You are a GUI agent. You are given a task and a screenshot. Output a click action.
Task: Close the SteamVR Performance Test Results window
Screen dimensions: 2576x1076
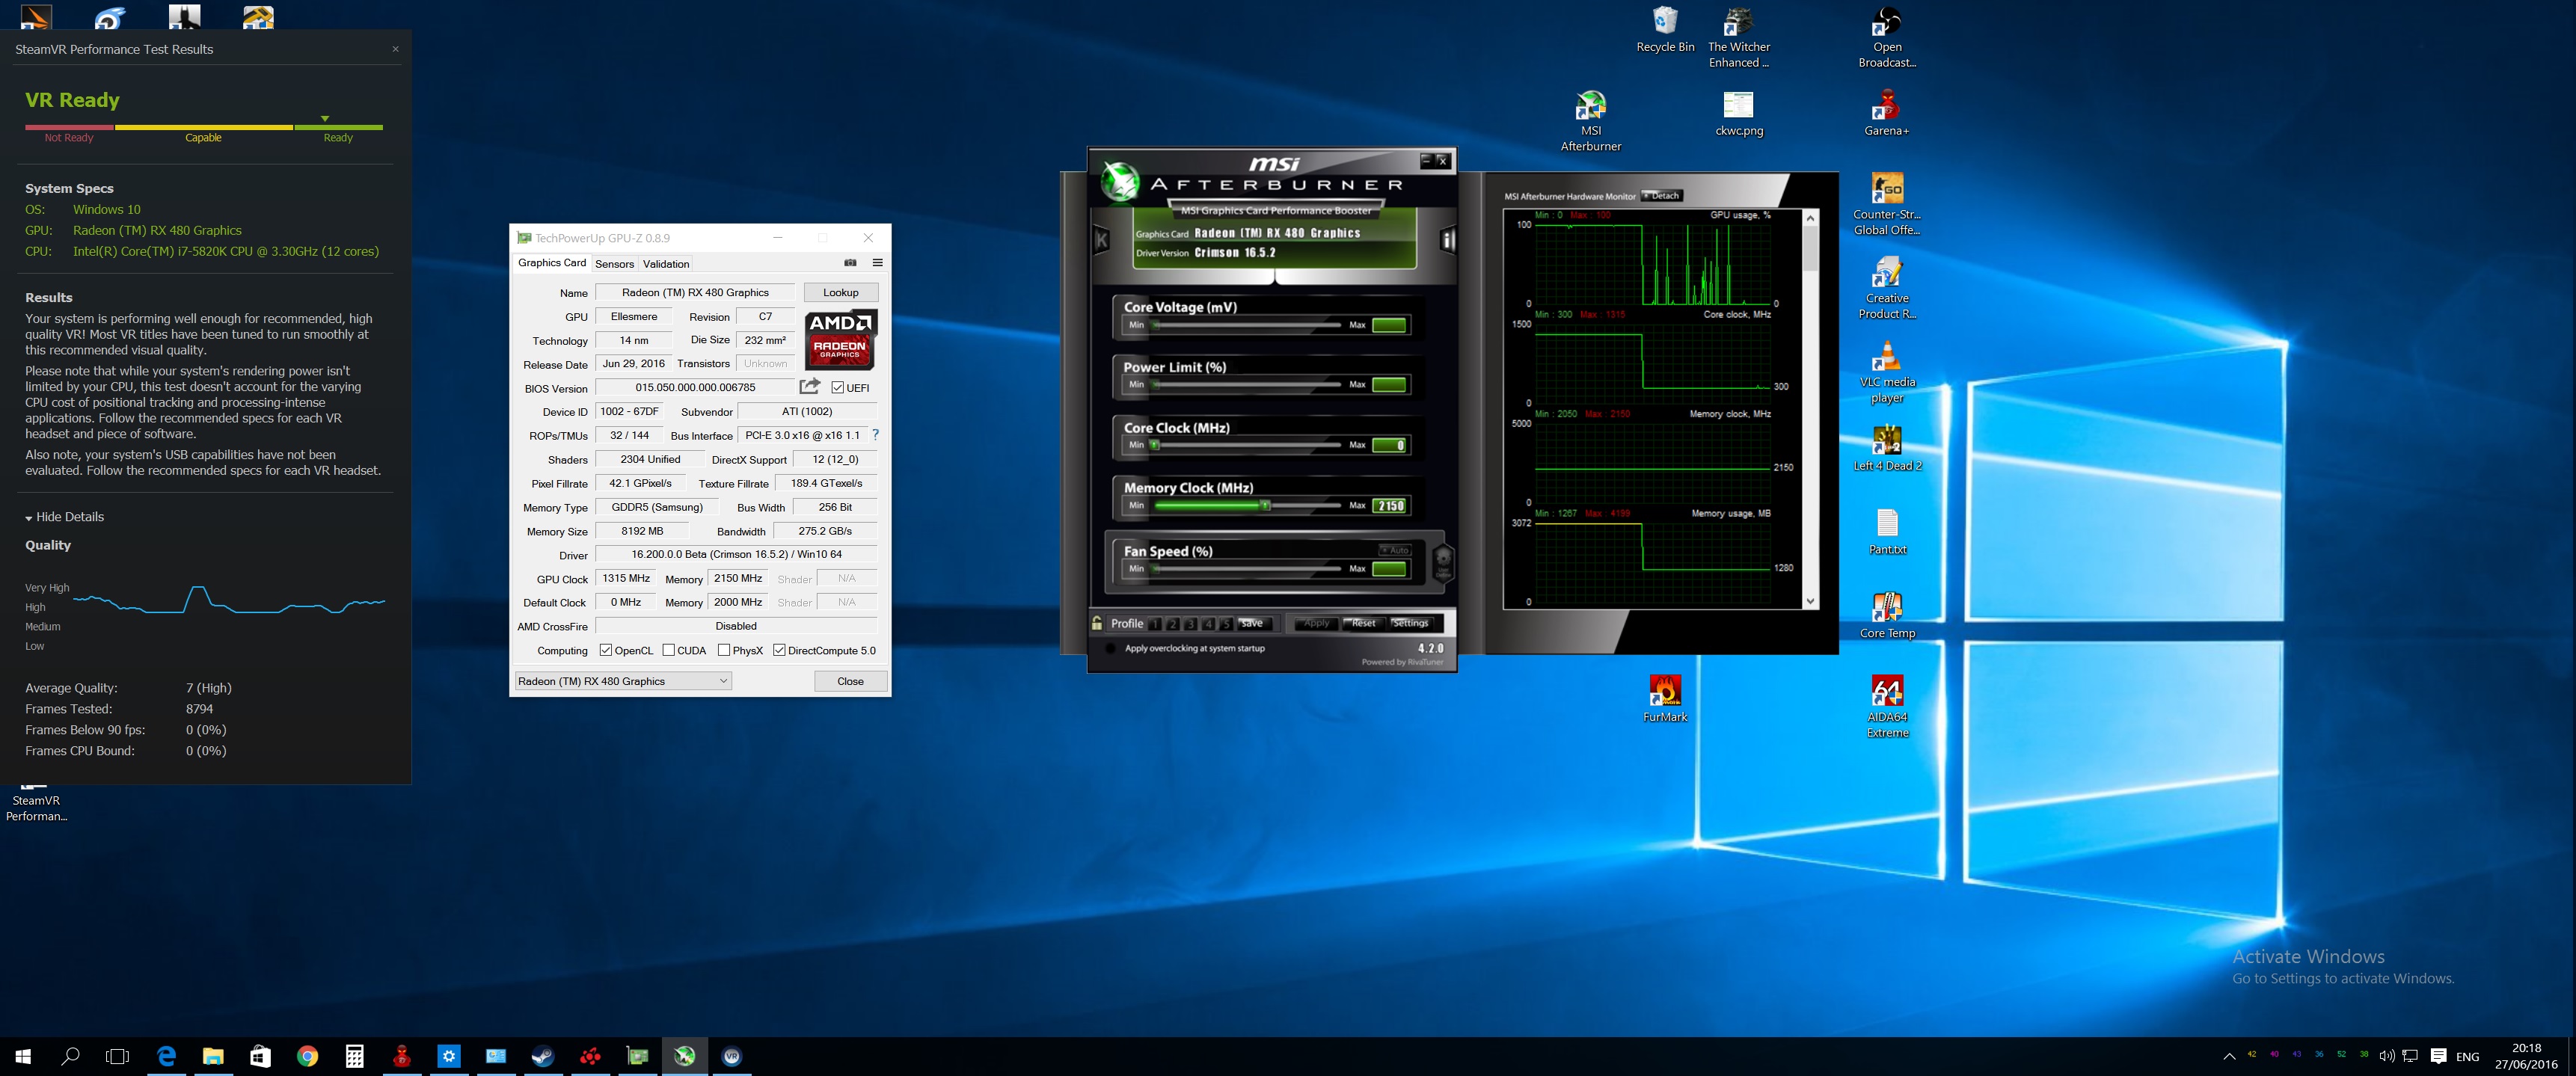tap(395, 48)
